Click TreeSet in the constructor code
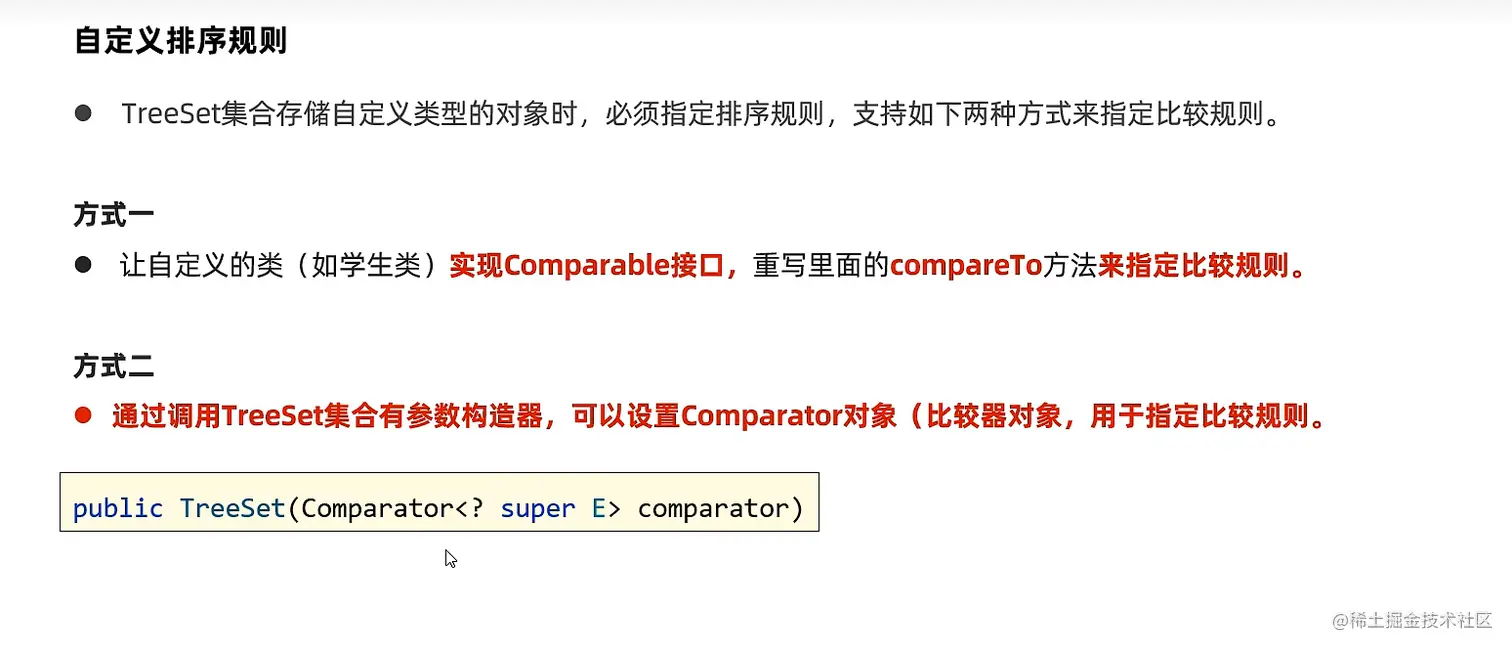 tap(233, 508)
